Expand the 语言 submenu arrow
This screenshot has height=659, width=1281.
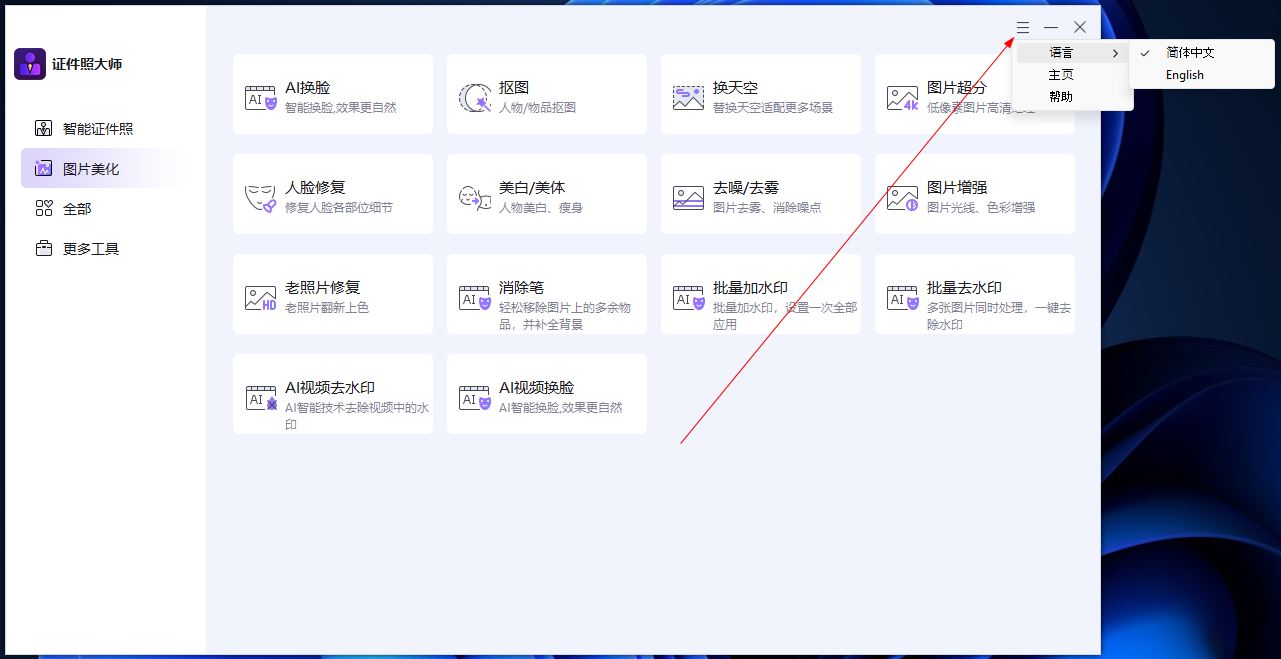click(x=1115, y=53)
